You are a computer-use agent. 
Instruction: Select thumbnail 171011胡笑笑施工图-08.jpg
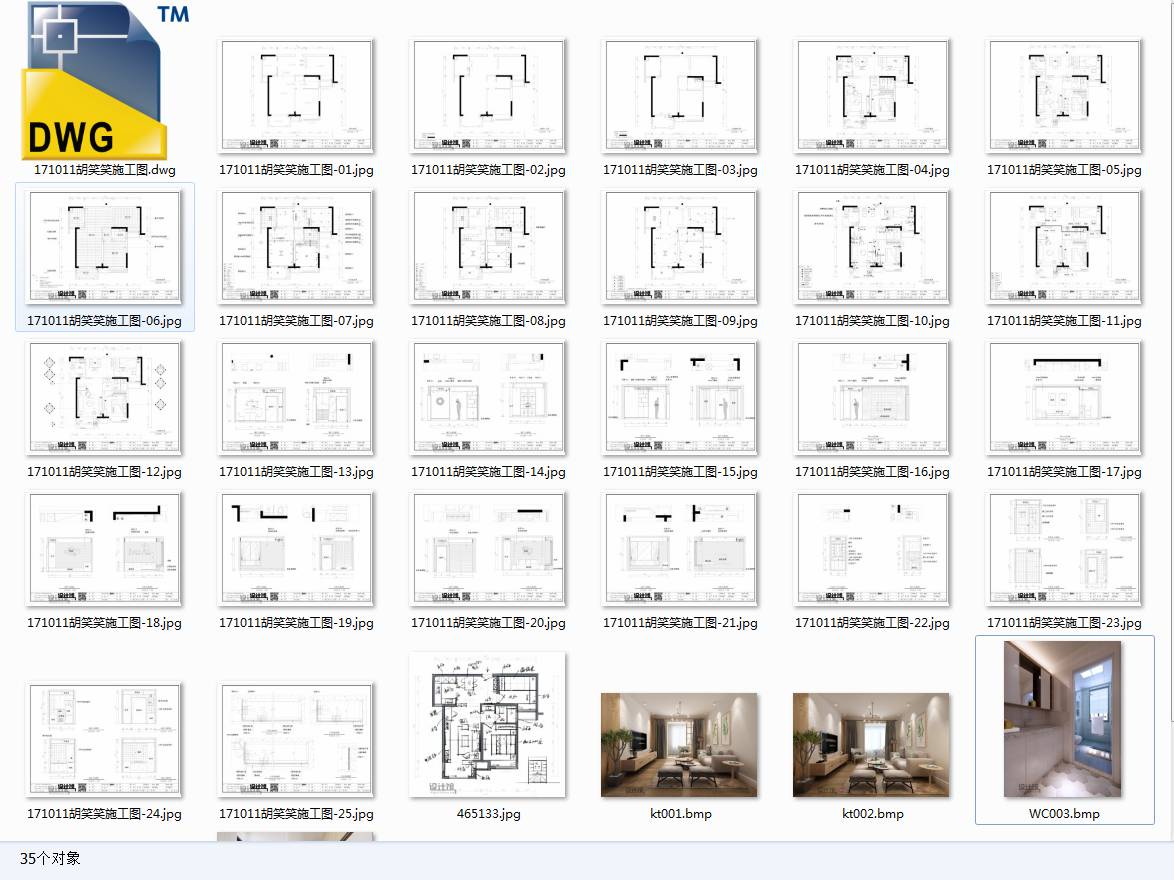(488, 247)
